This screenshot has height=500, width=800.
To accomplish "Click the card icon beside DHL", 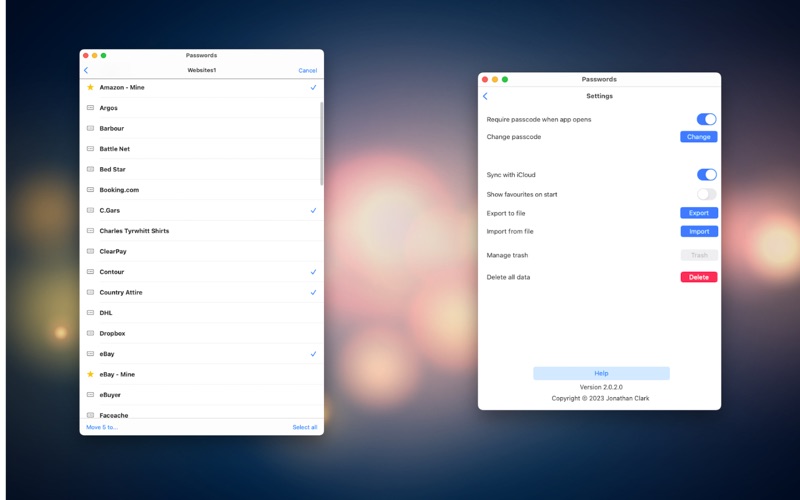I will [90, 312].
